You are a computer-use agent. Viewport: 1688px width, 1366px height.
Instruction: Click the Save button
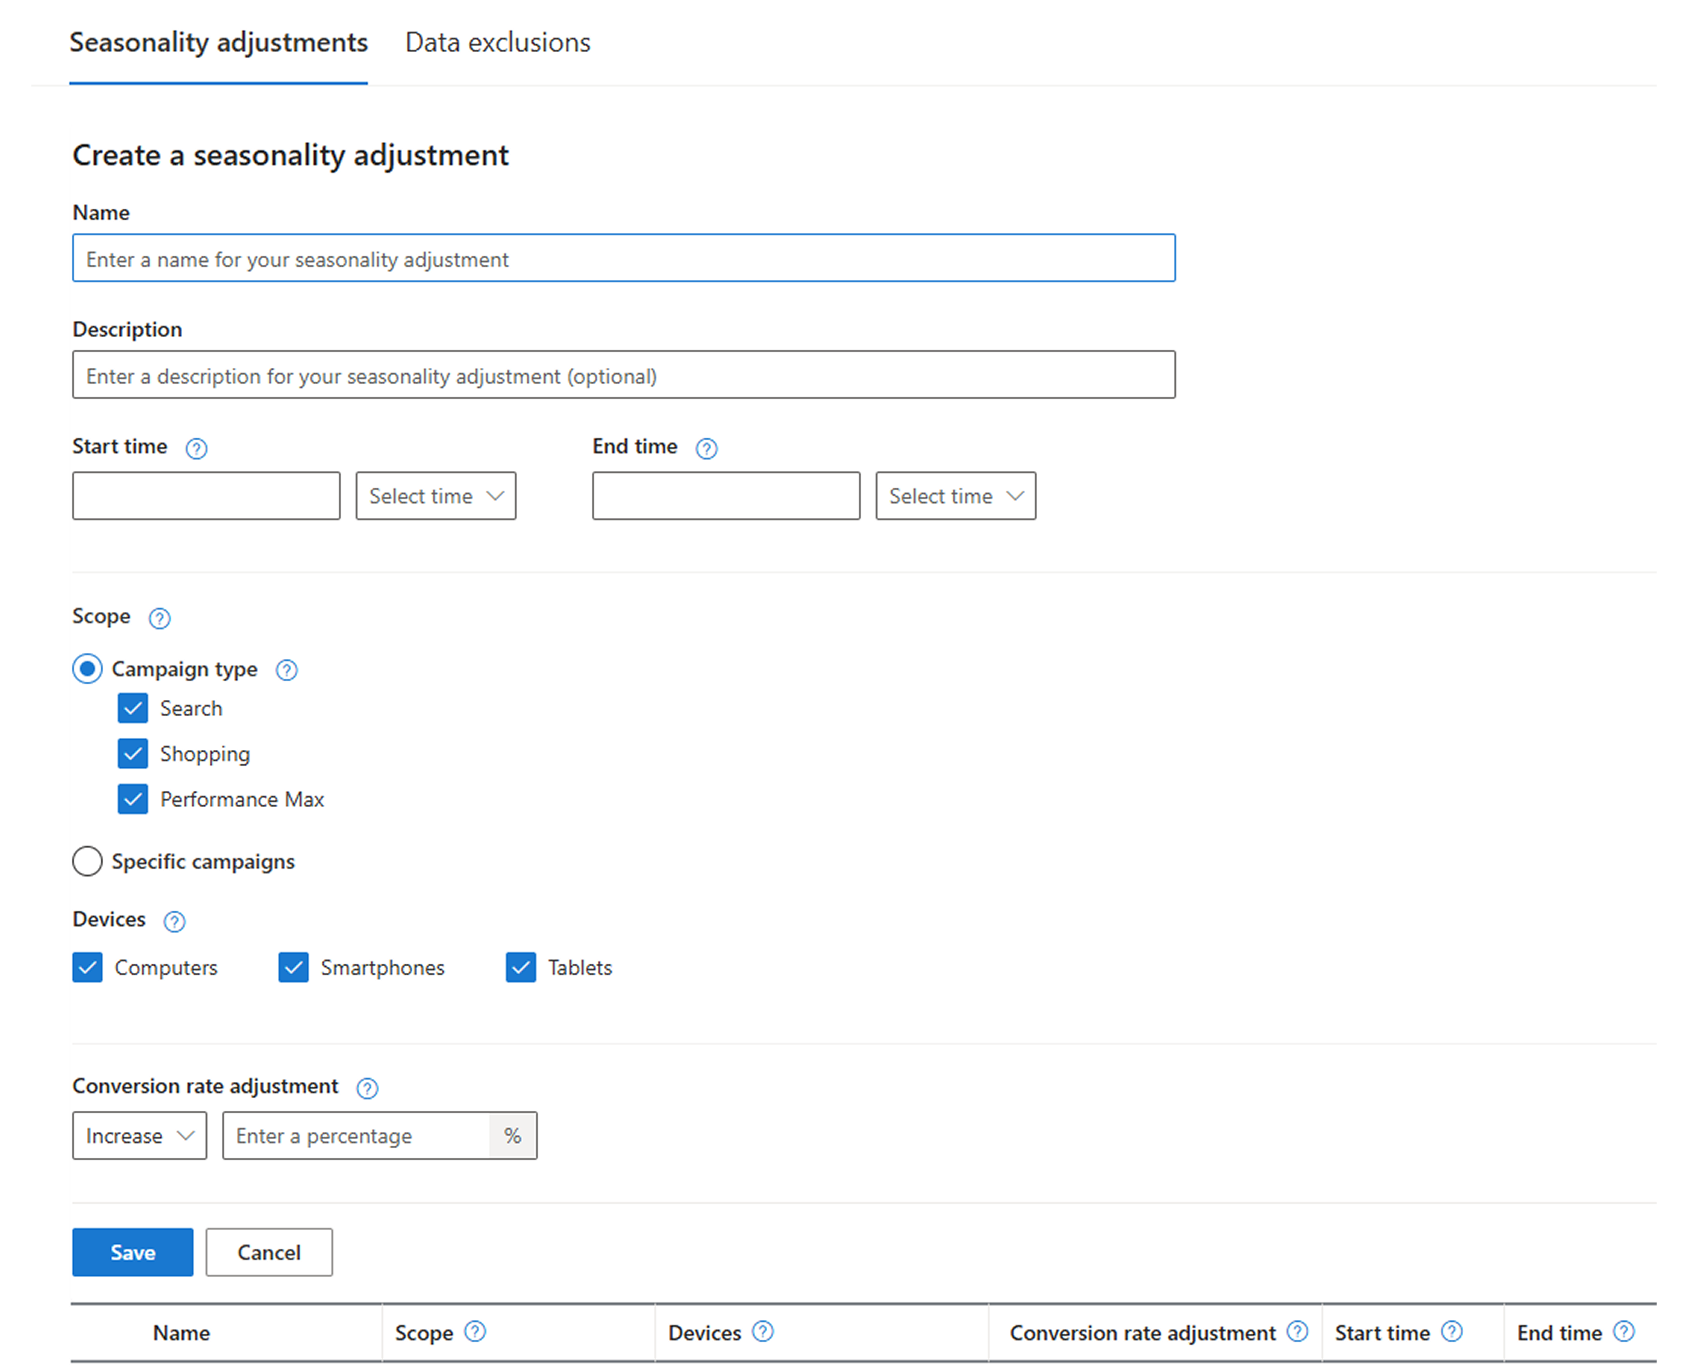132,1252
